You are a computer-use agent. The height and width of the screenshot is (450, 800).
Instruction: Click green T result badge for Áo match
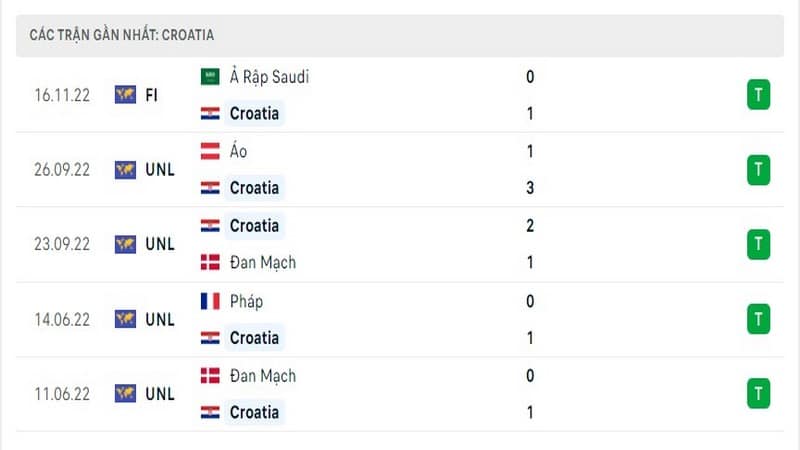click(758, 169)
